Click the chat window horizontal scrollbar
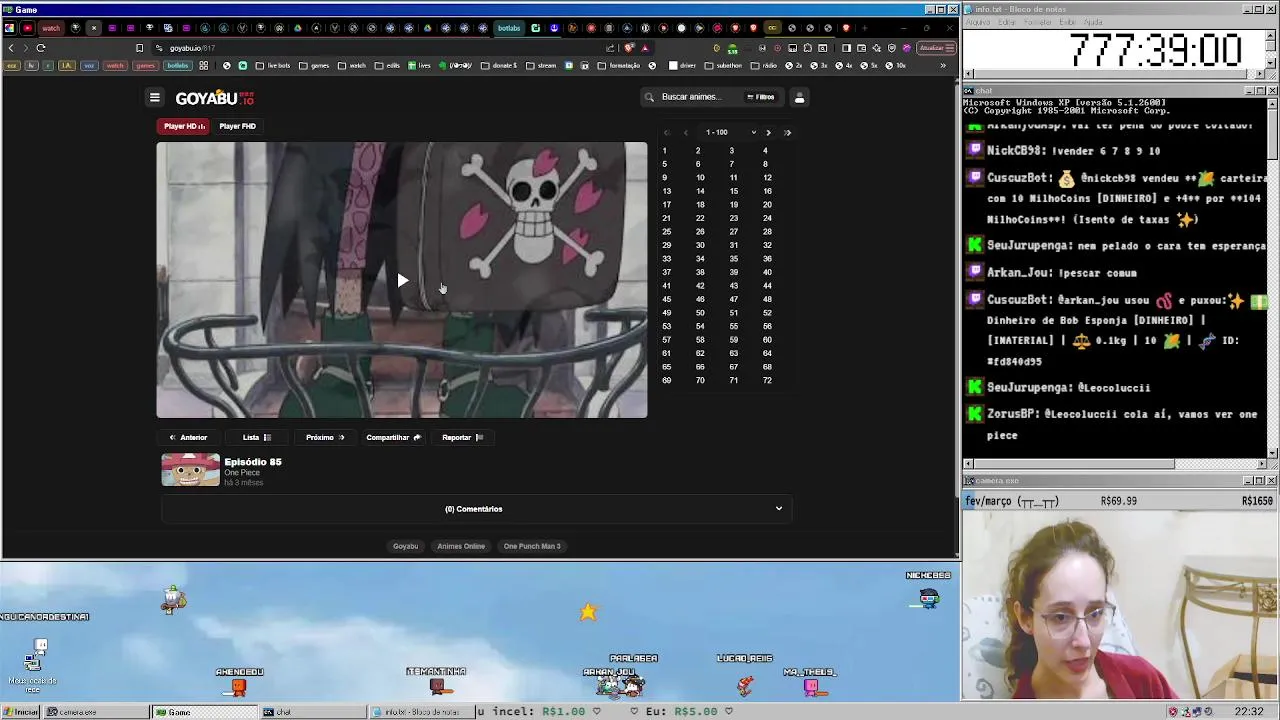1280x720 pixels. pos(1115,464)
